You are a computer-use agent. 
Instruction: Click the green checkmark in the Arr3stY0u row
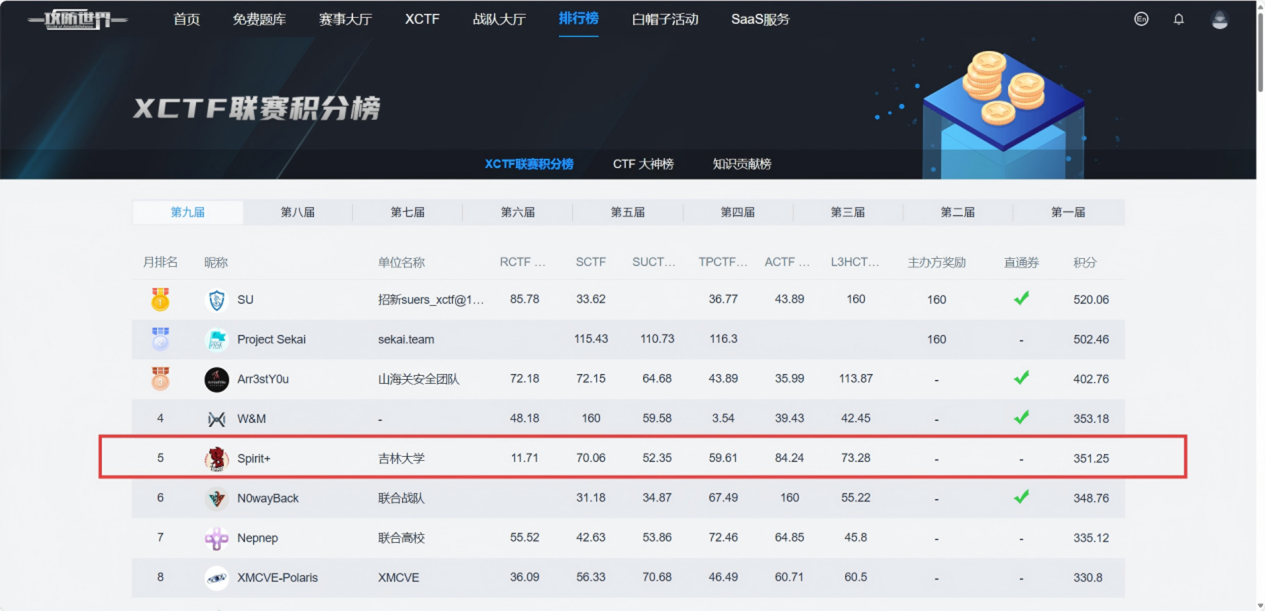click(x=1021, y=378)
